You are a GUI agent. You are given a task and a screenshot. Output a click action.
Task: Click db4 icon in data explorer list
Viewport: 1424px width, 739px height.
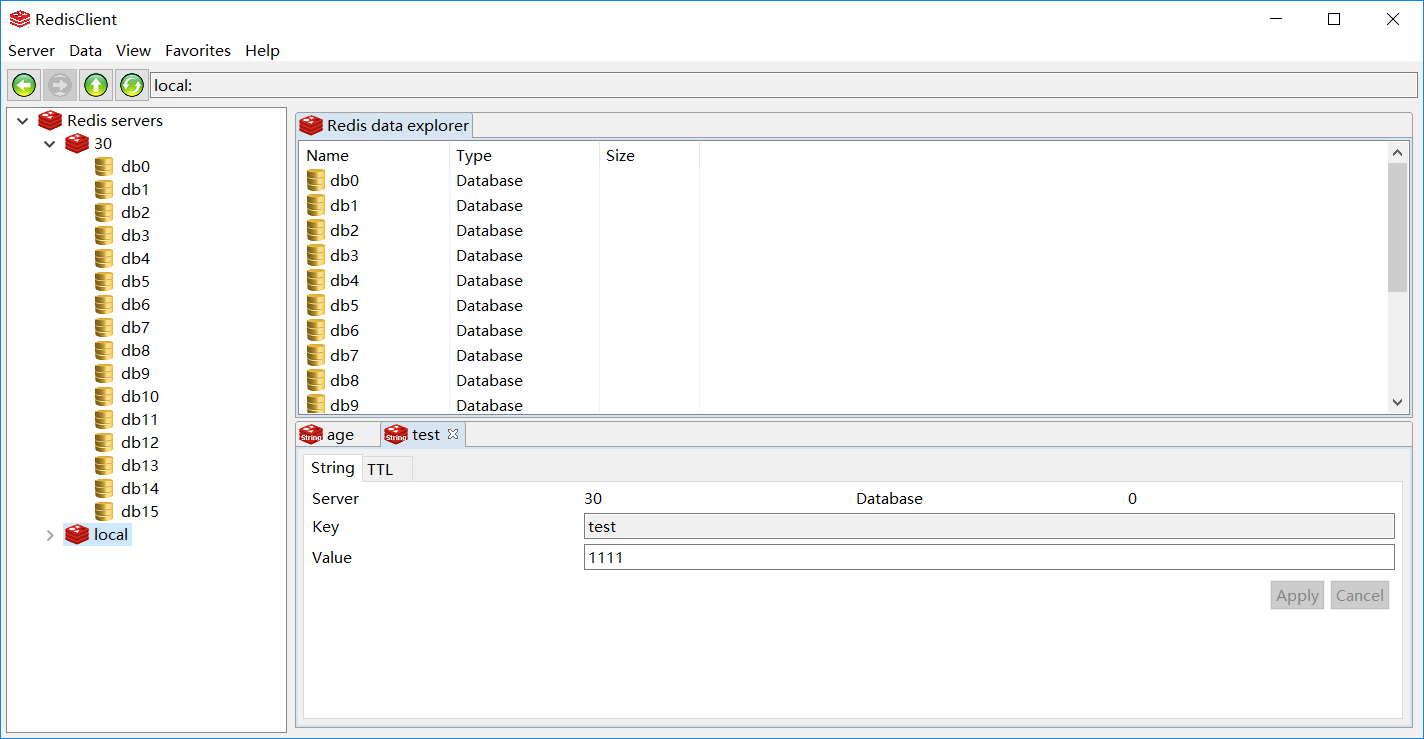(316, 280)
